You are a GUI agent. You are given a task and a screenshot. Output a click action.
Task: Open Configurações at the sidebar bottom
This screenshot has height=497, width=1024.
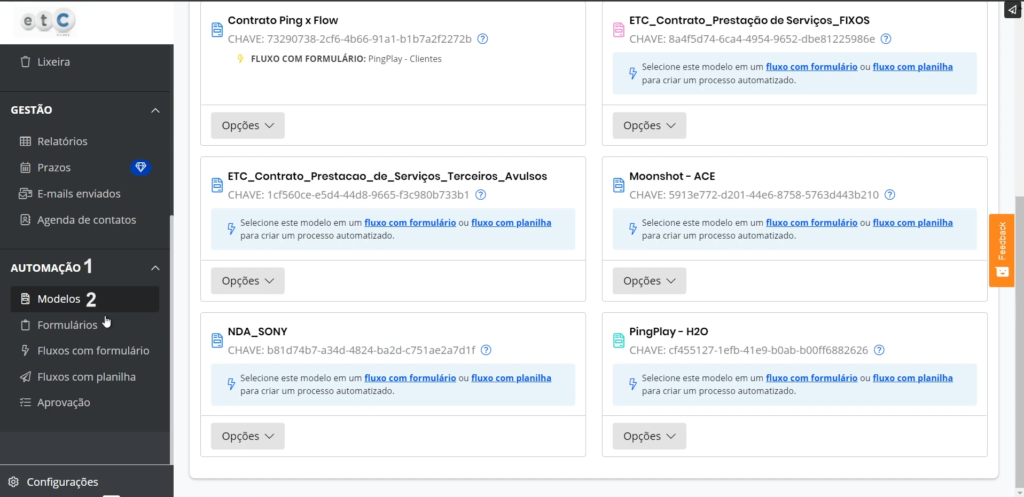62,482
